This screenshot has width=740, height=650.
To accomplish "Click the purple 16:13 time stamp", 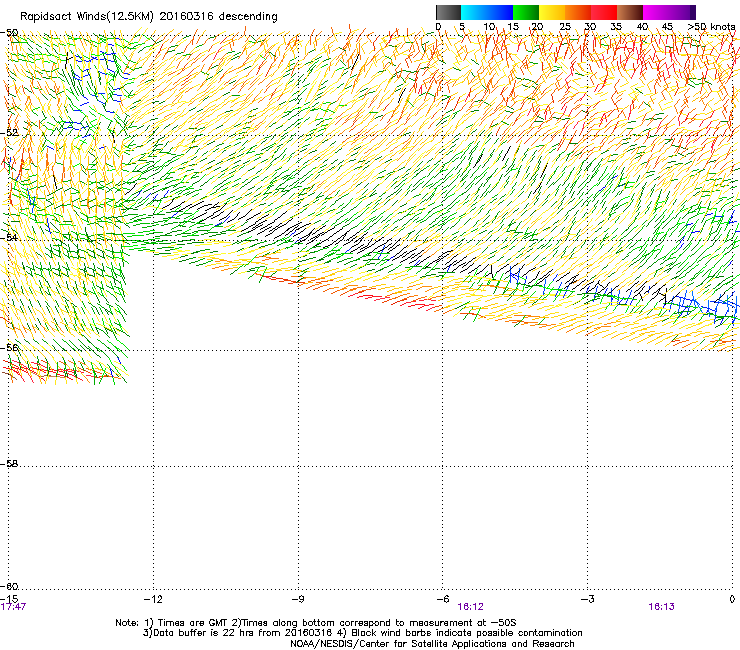I will (661, 607).
